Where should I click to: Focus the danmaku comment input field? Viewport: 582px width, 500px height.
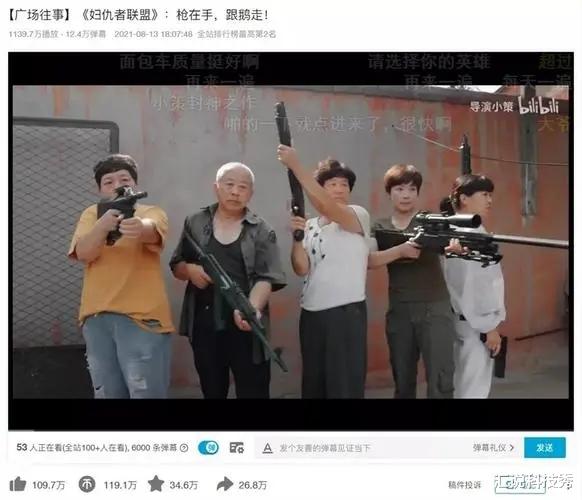tap(371, 448)
